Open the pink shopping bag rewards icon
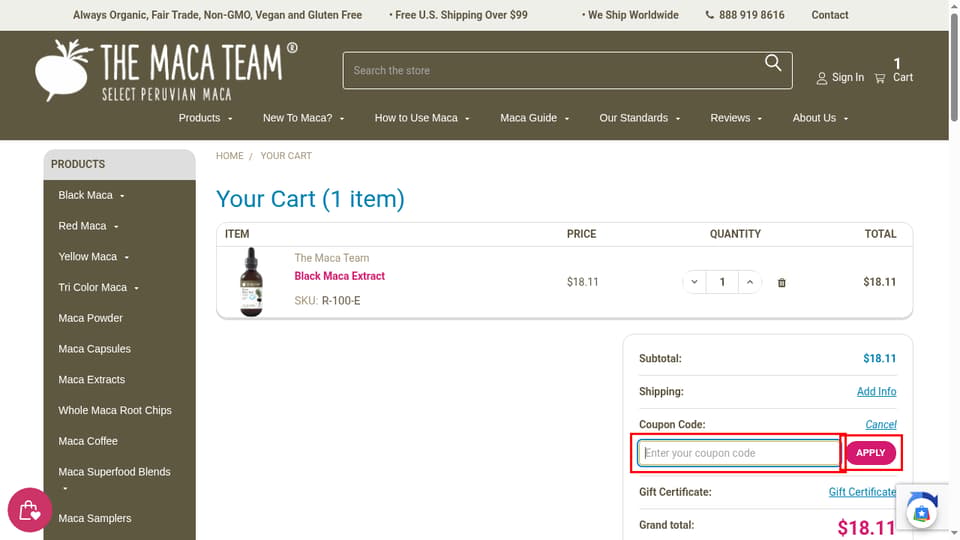This screenshot has height=540, width=960. coord(29,509)
